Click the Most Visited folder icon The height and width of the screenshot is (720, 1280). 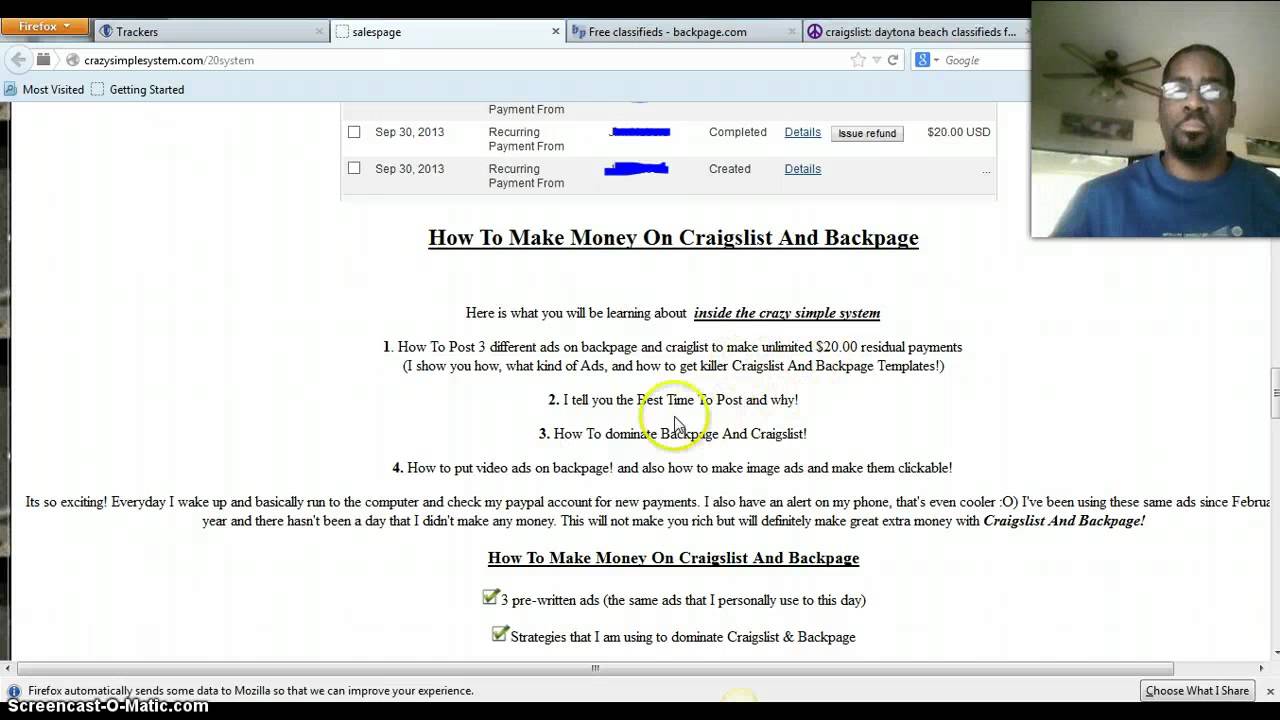11,89
